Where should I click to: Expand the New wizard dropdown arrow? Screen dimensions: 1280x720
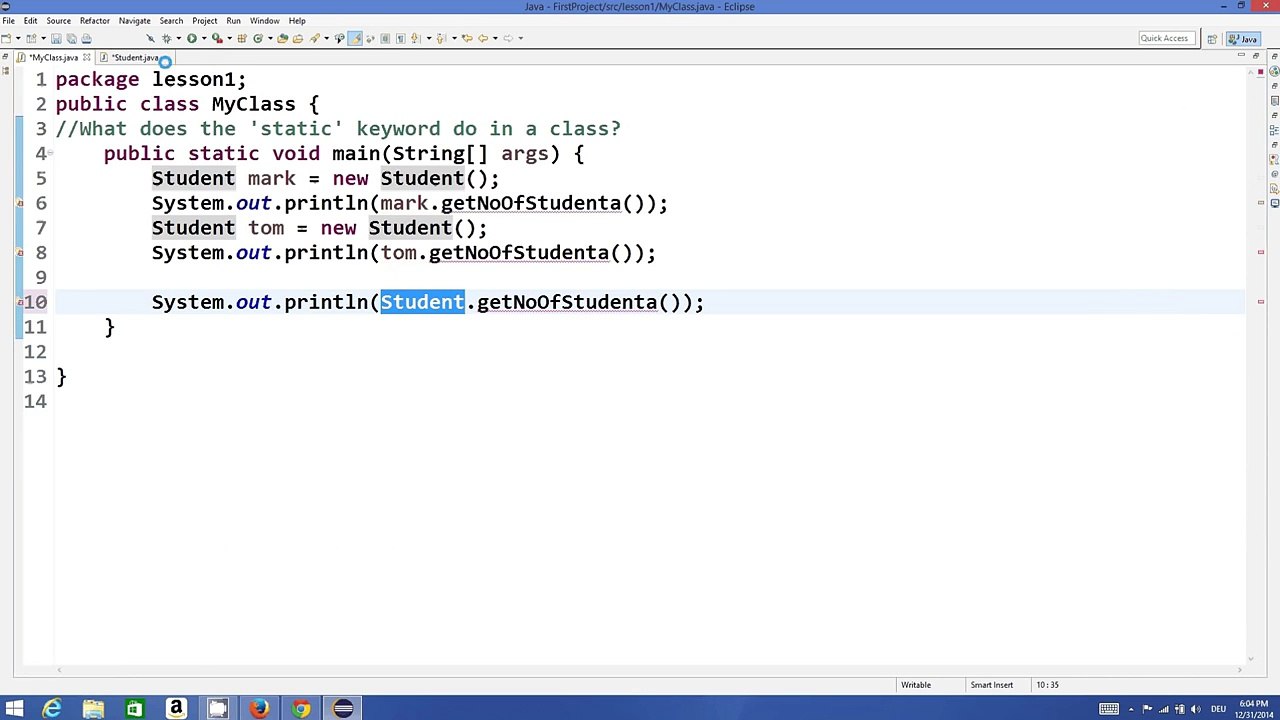(x=18, y=38)
